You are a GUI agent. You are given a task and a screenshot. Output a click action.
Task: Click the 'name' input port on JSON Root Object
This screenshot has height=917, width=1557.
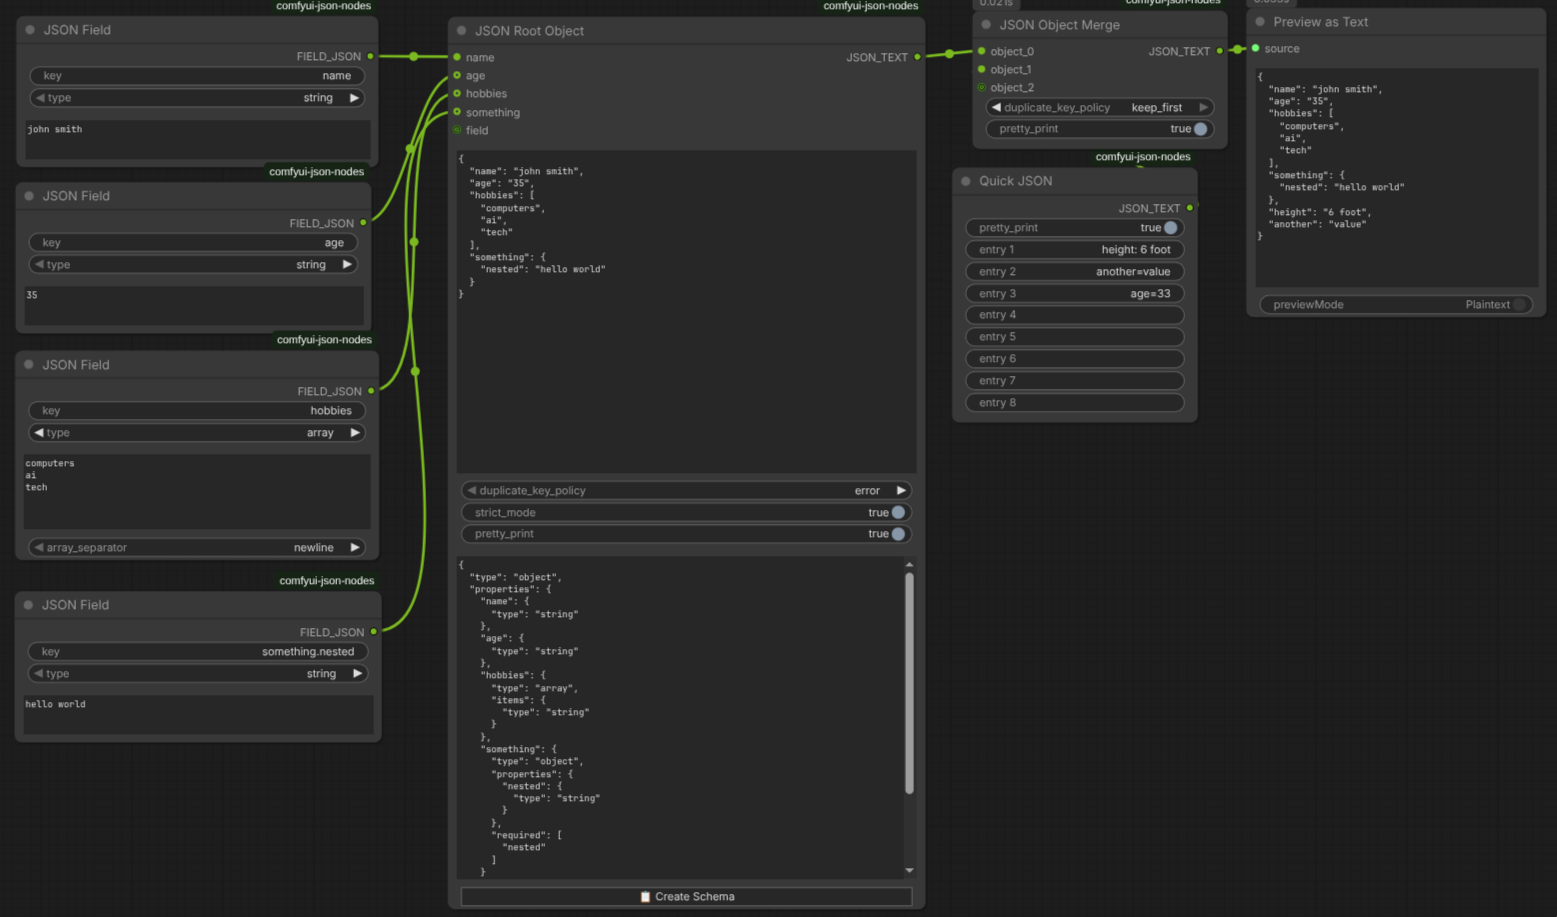[458, 57]
